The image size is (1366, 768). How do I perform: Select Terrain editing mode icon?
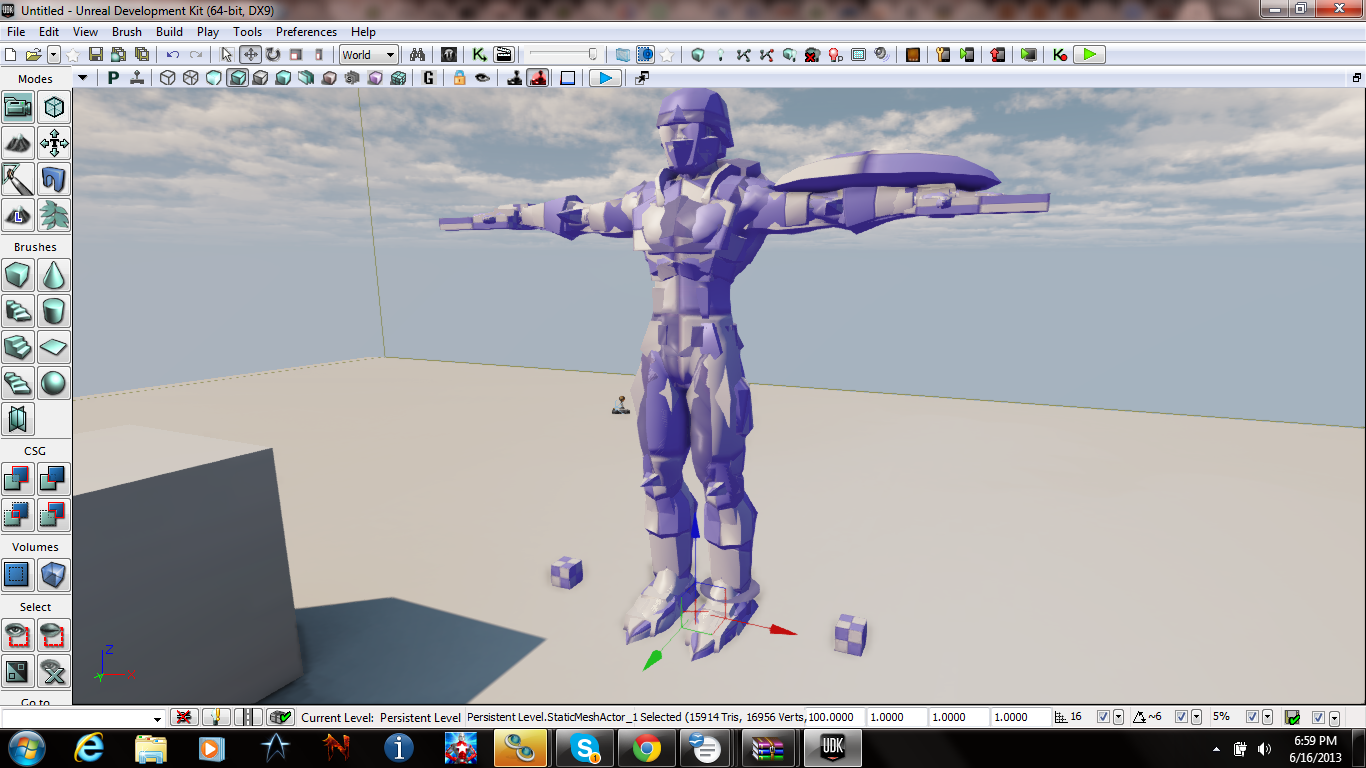coord(18,143)
